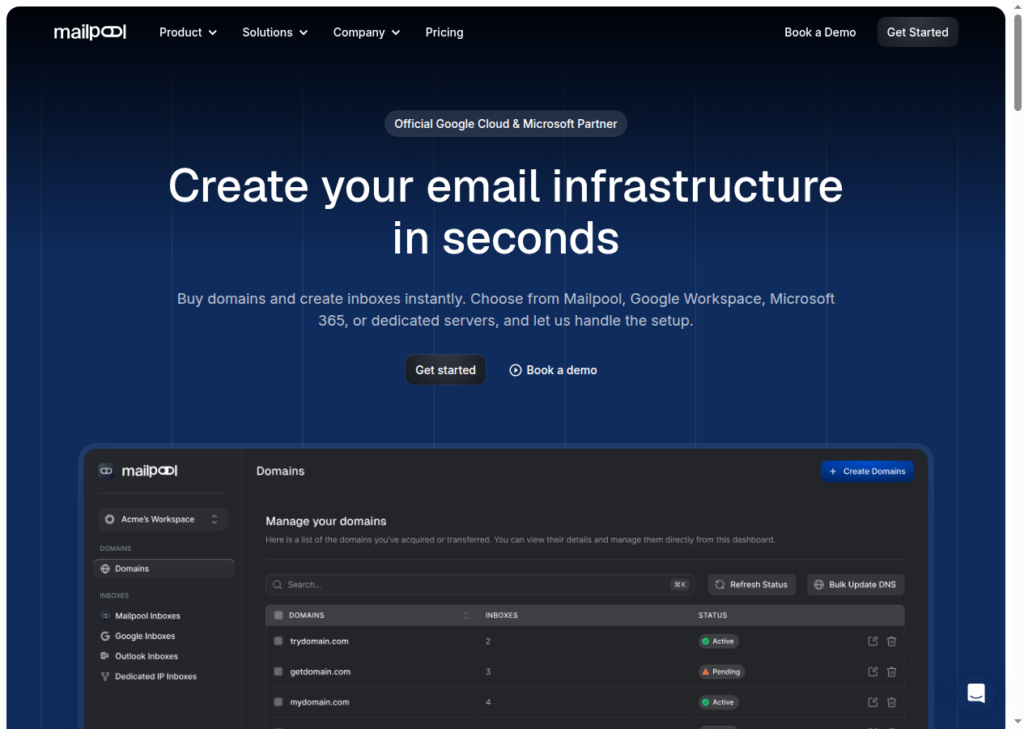The image size is (1024, 729).
Task: Click the Manage your domains heading
Action: click(x=326, y=521)
